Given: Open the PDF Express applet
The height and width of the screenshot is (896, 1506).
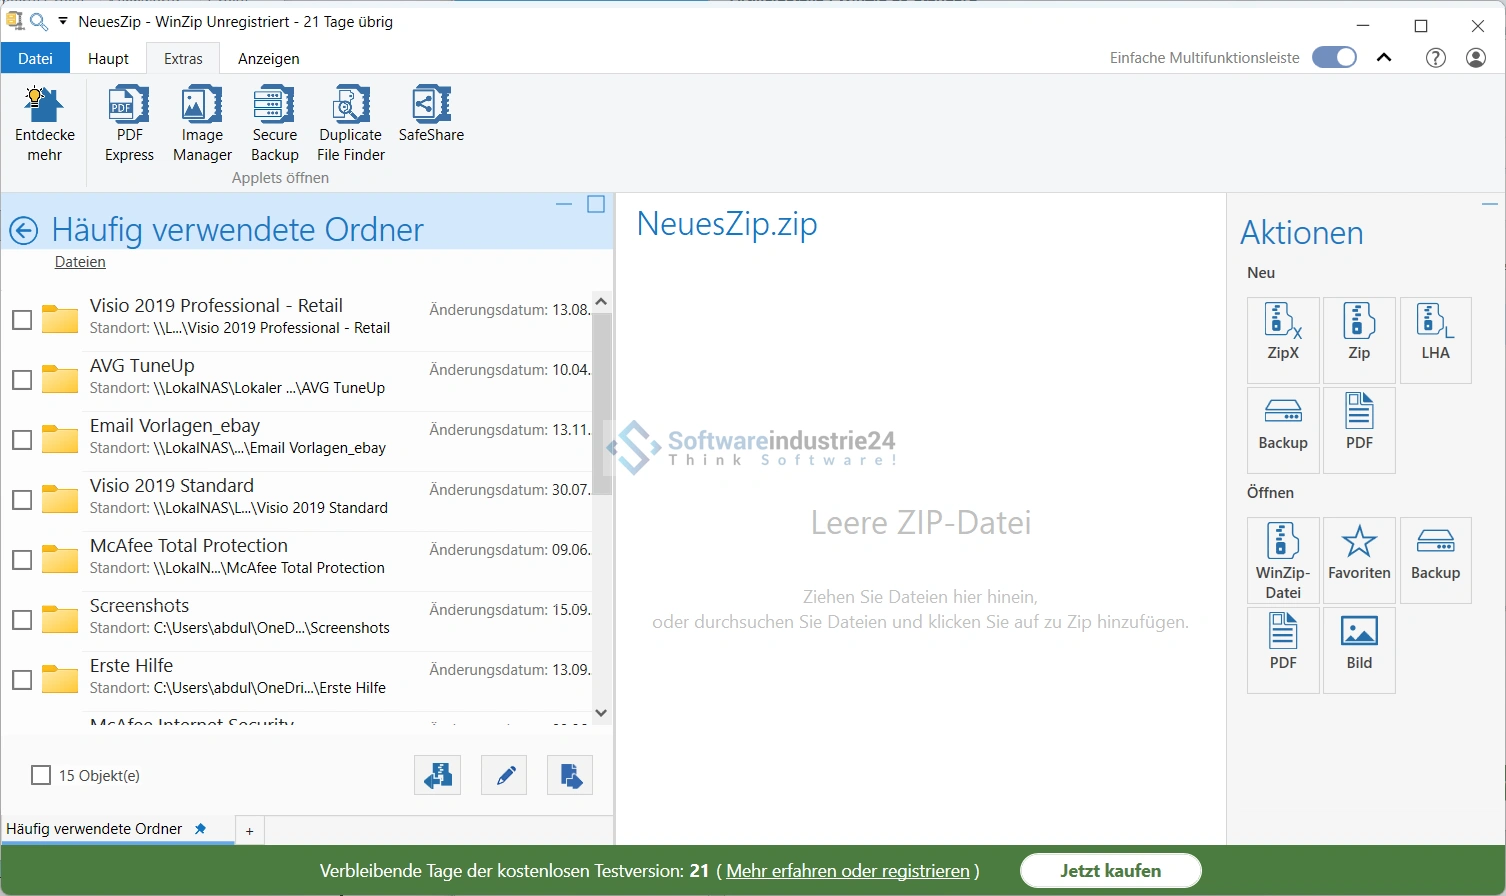Looking at the screenshot, I should coord(129,123).
